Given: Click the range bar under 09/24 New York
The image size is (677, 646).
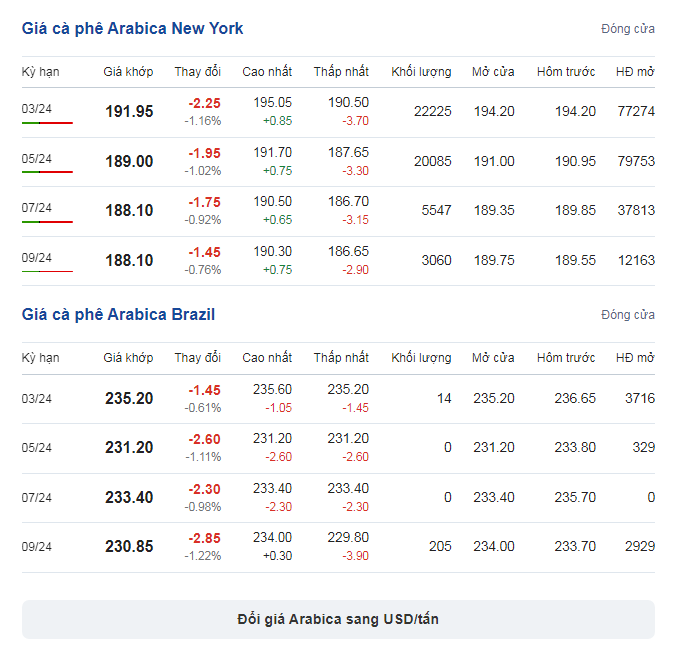Looking at the screenshot, I should (x=47, y=272).
